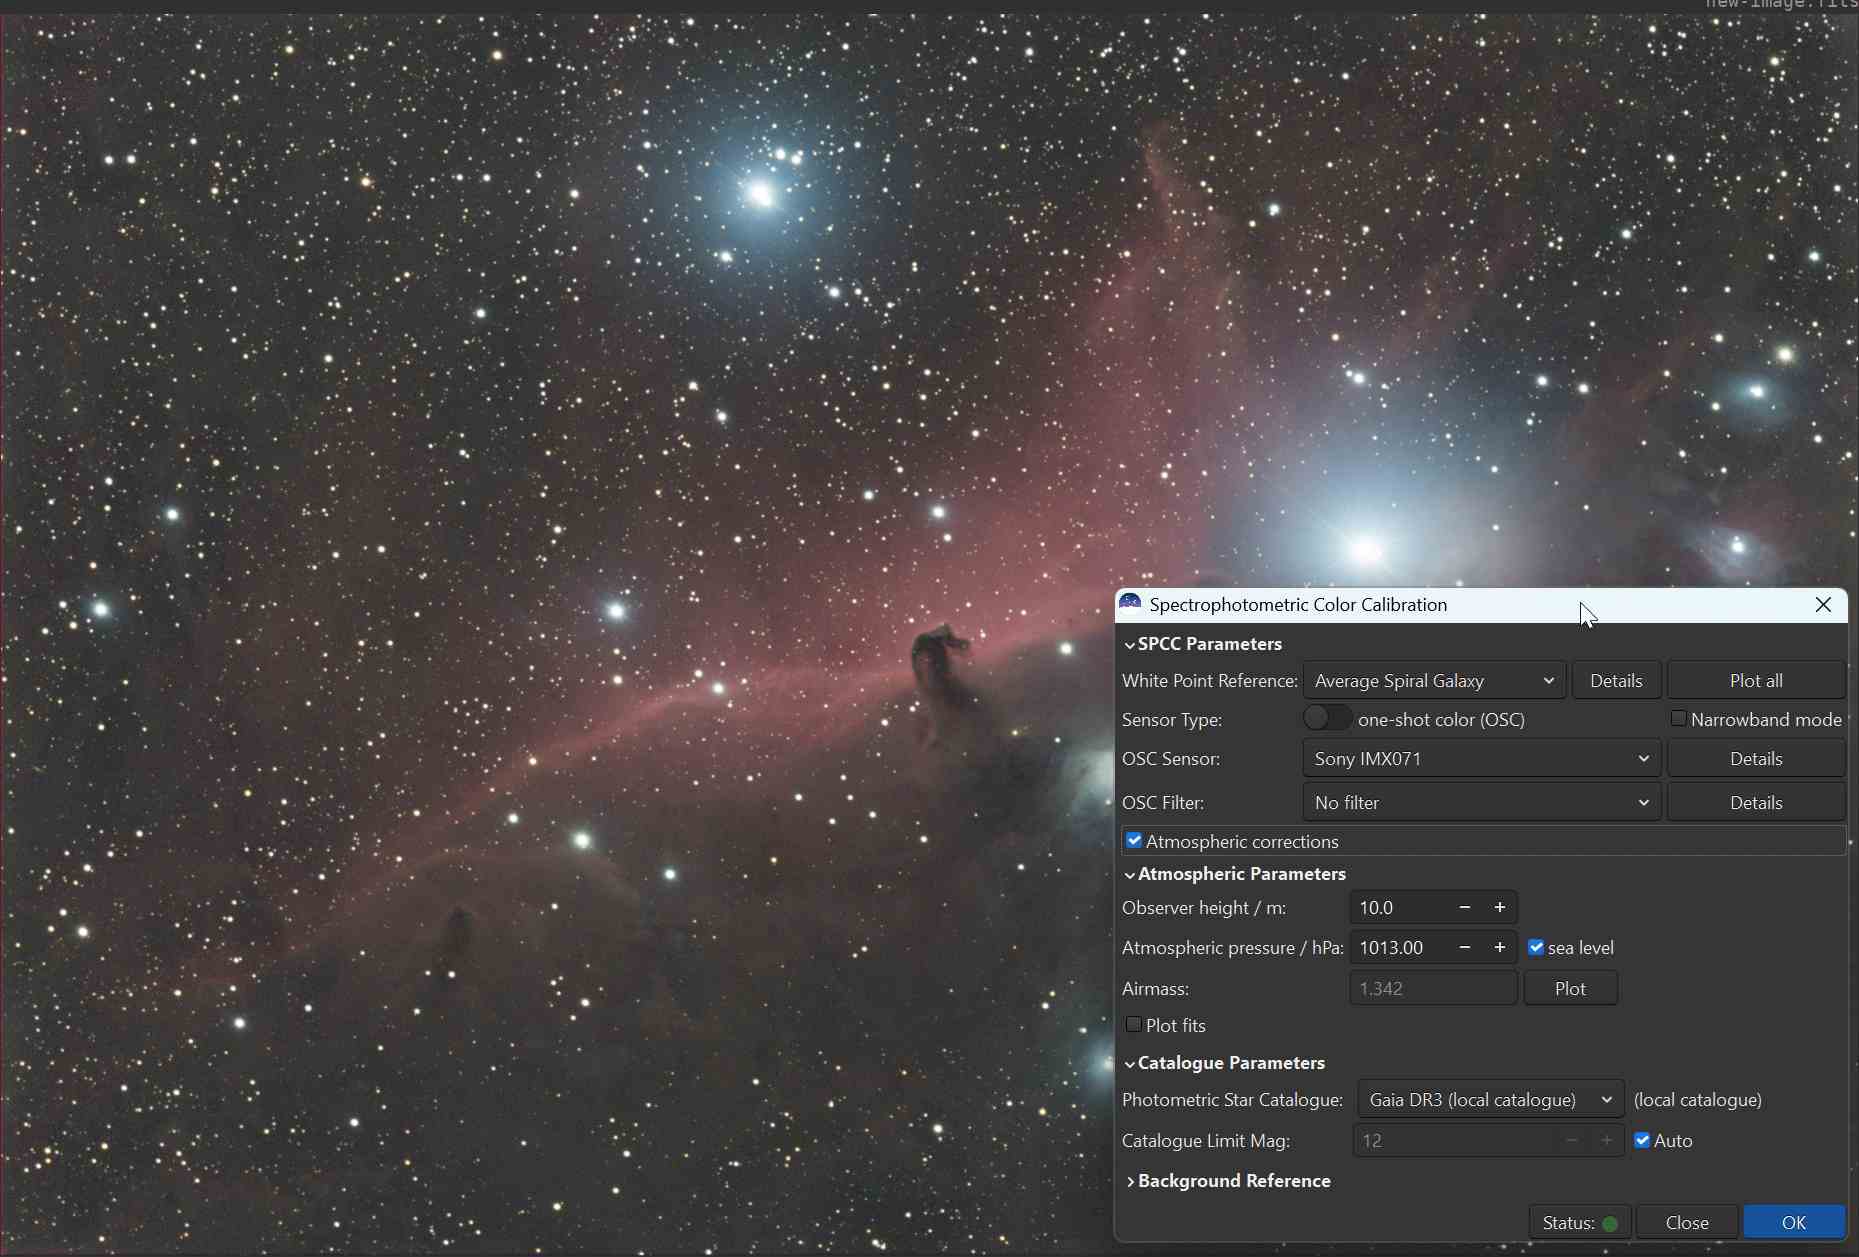
Task: Expand the Background Reference section
Action: pos(1233,1181)
